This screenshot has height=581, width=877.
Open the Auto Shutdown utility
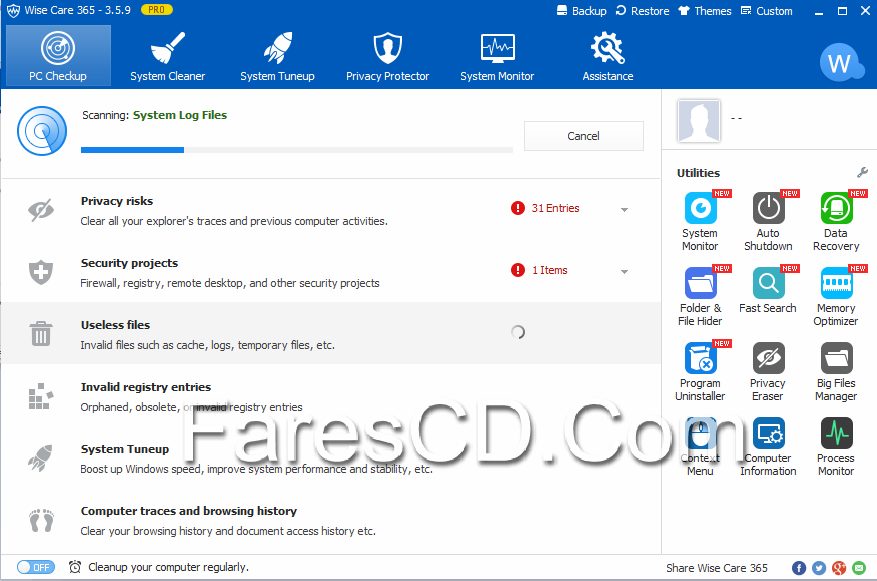(768, 222)
